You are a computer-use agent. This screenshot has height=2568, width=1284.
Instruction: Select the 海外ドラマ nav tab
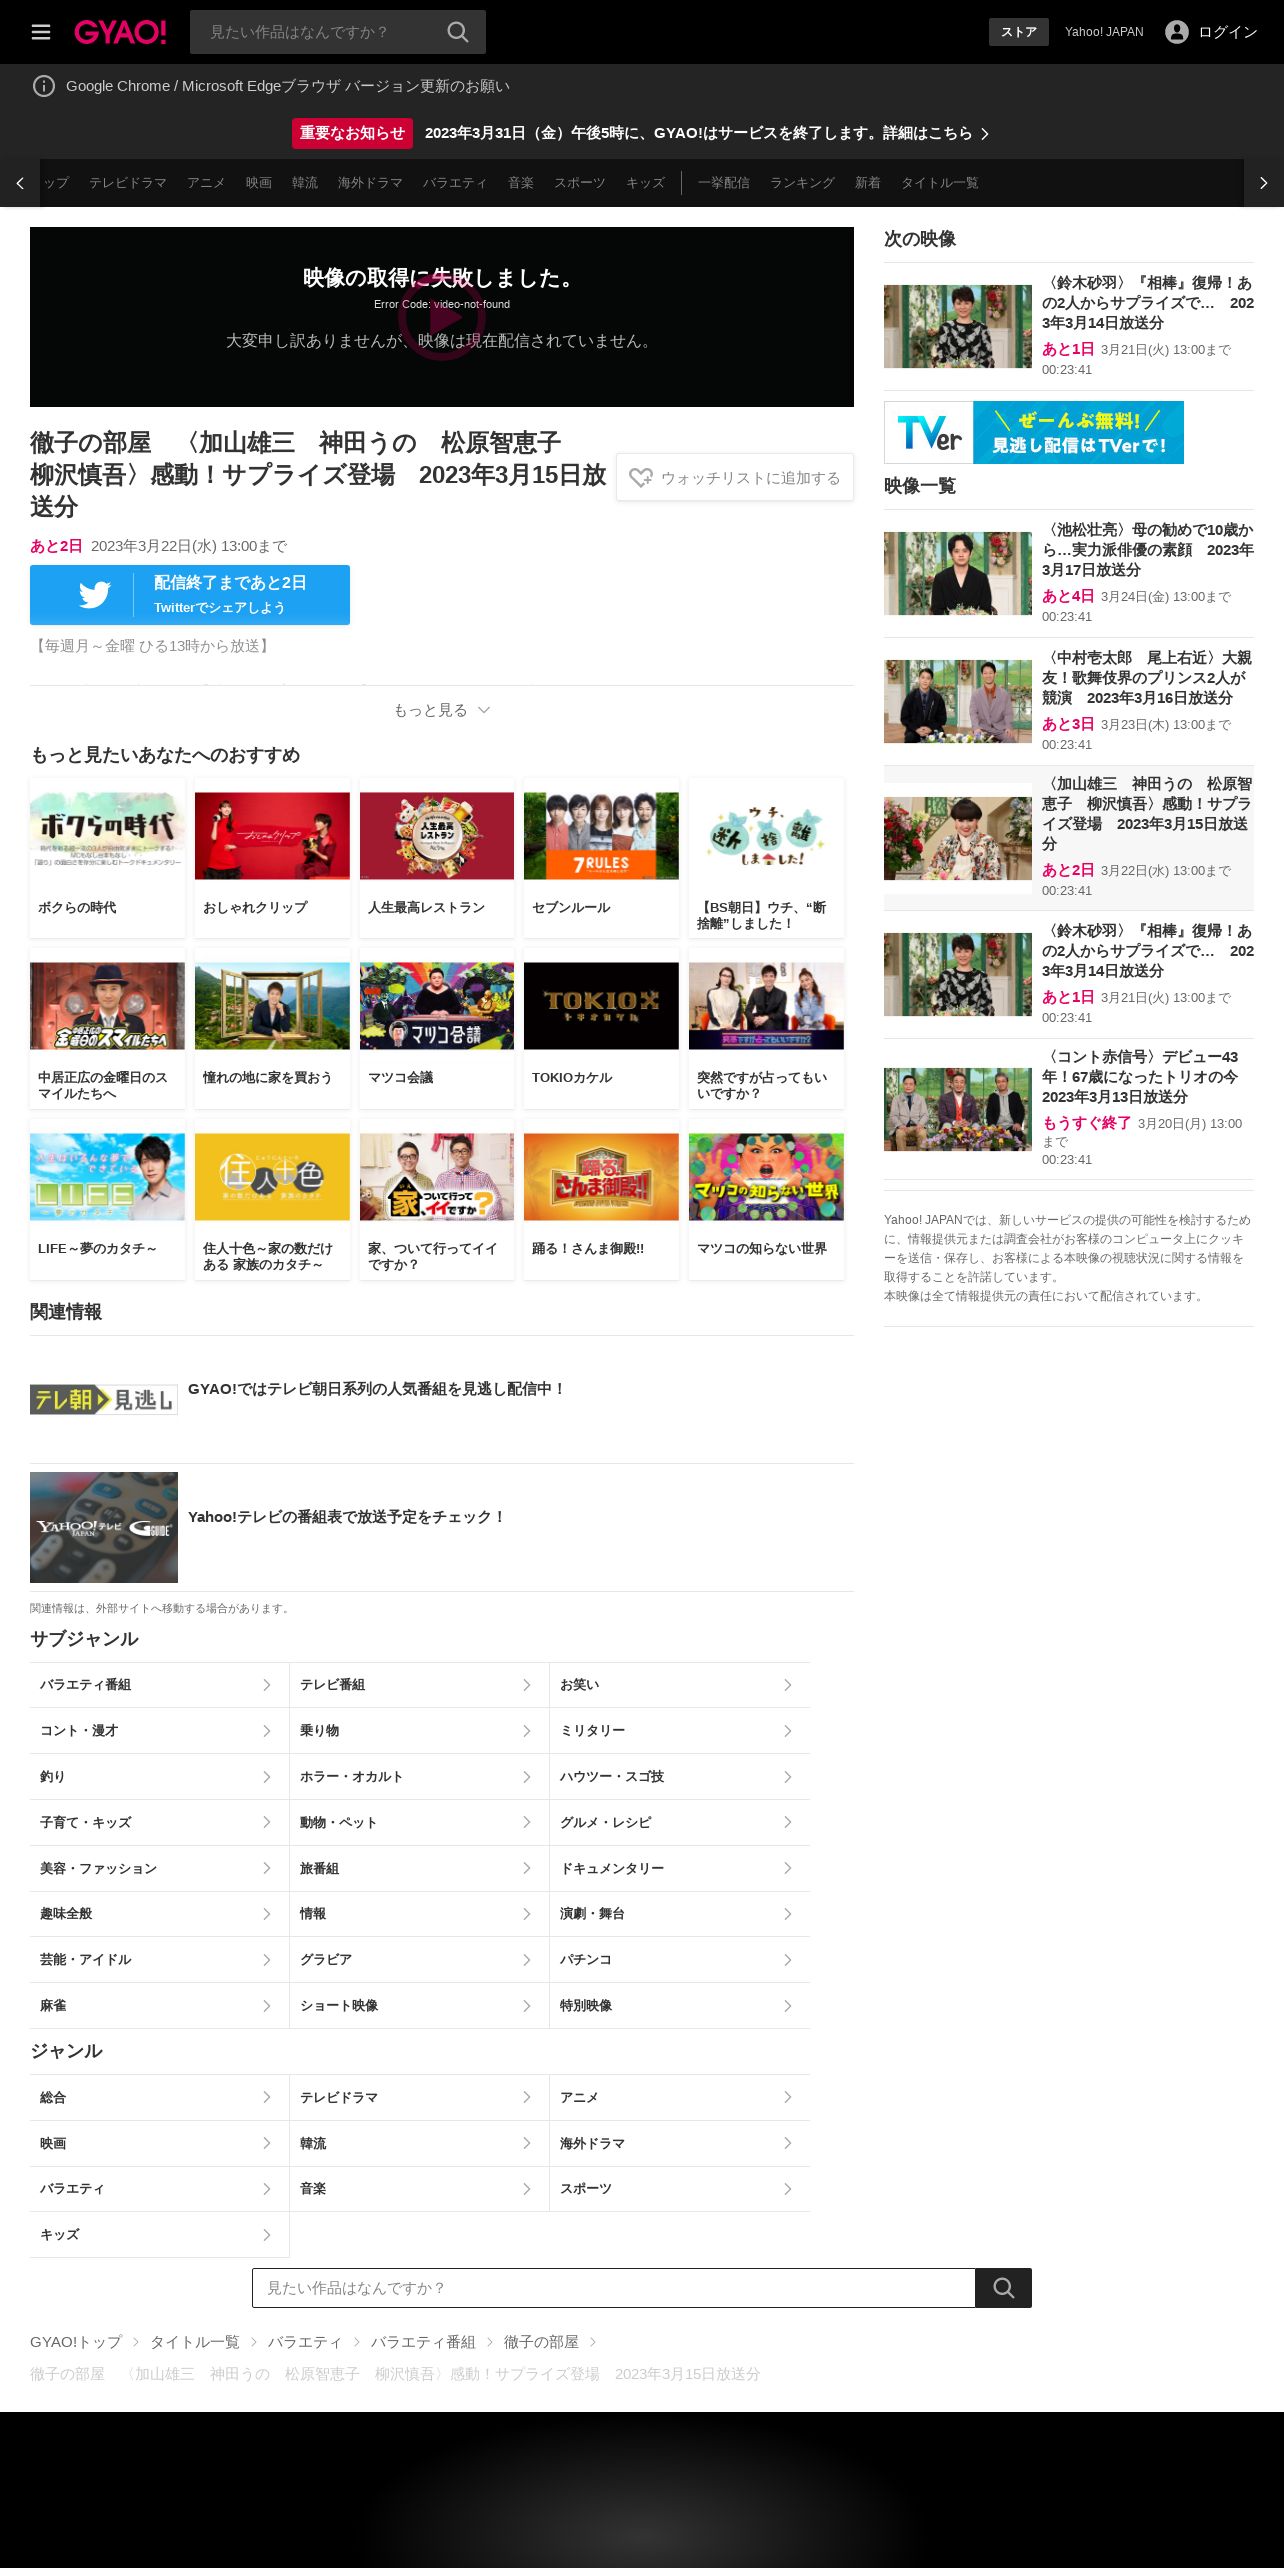click(x=370, y=183)
